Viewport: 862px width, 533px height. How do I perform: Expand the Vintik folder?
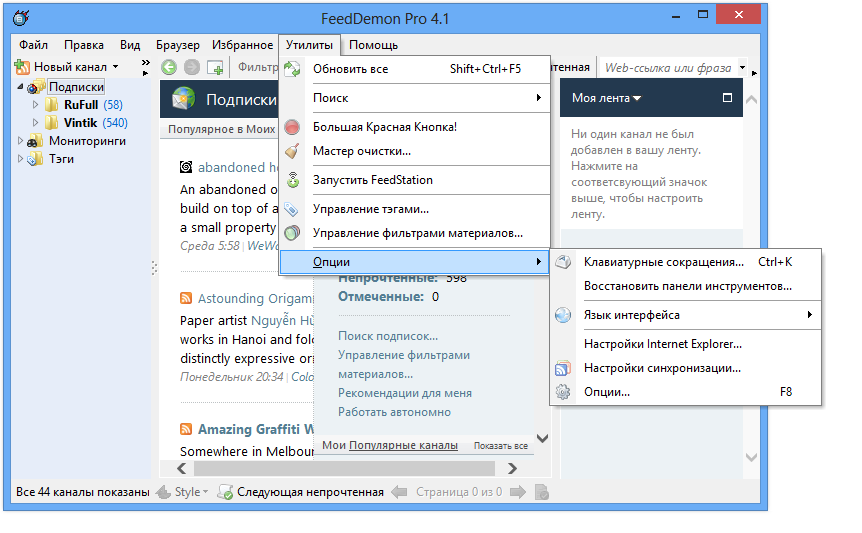(x=35, y=123)
